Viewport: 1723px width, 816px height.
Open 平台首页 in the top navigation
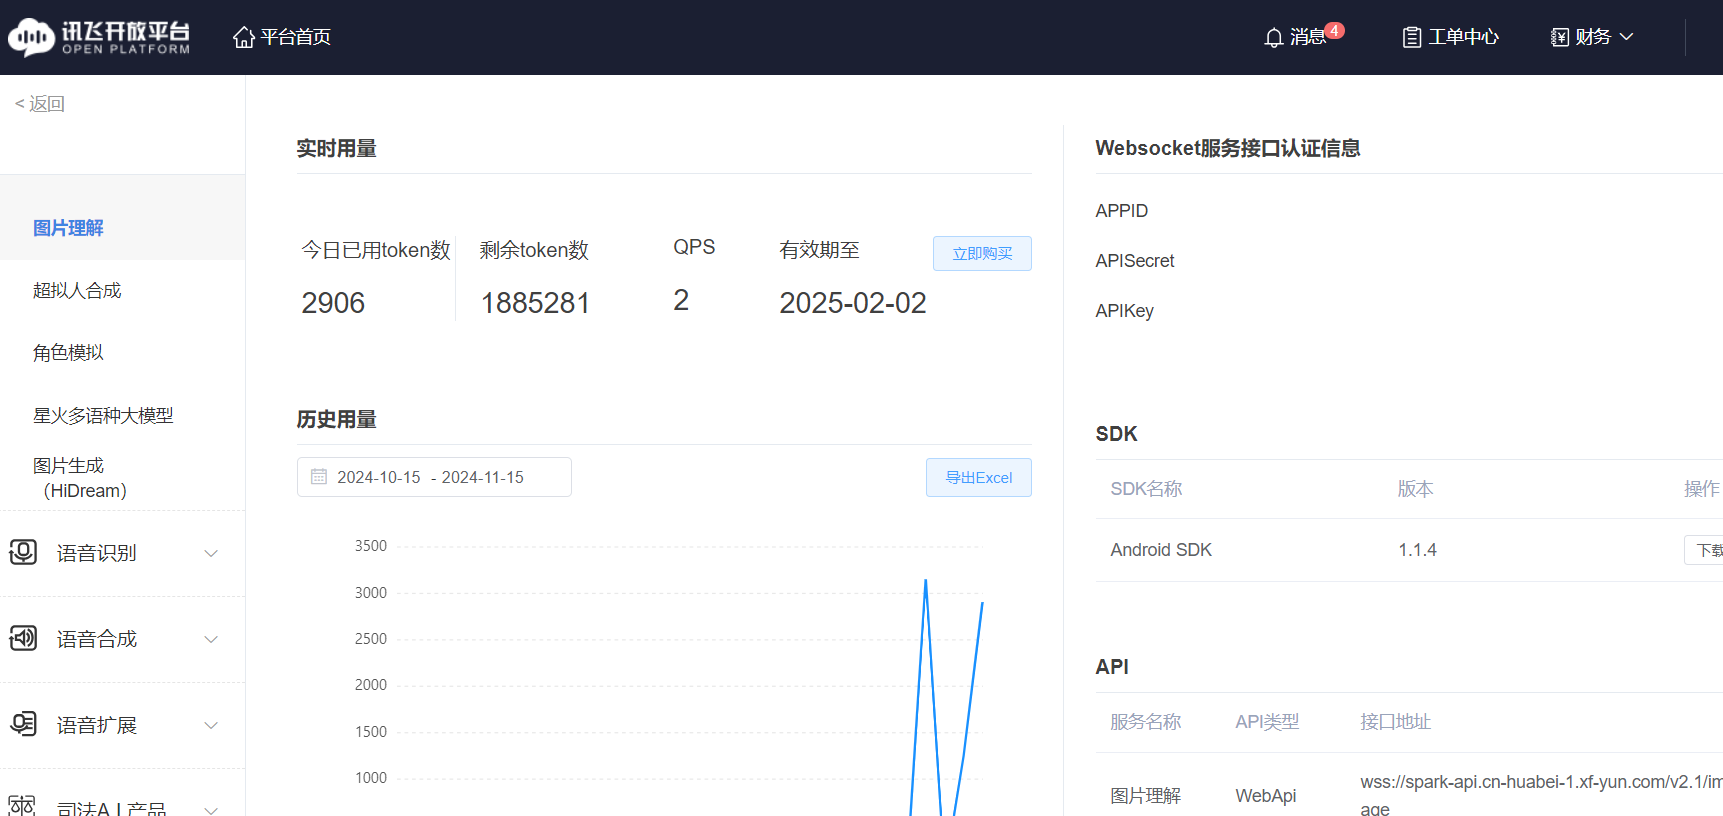click(x=296, y=37)
